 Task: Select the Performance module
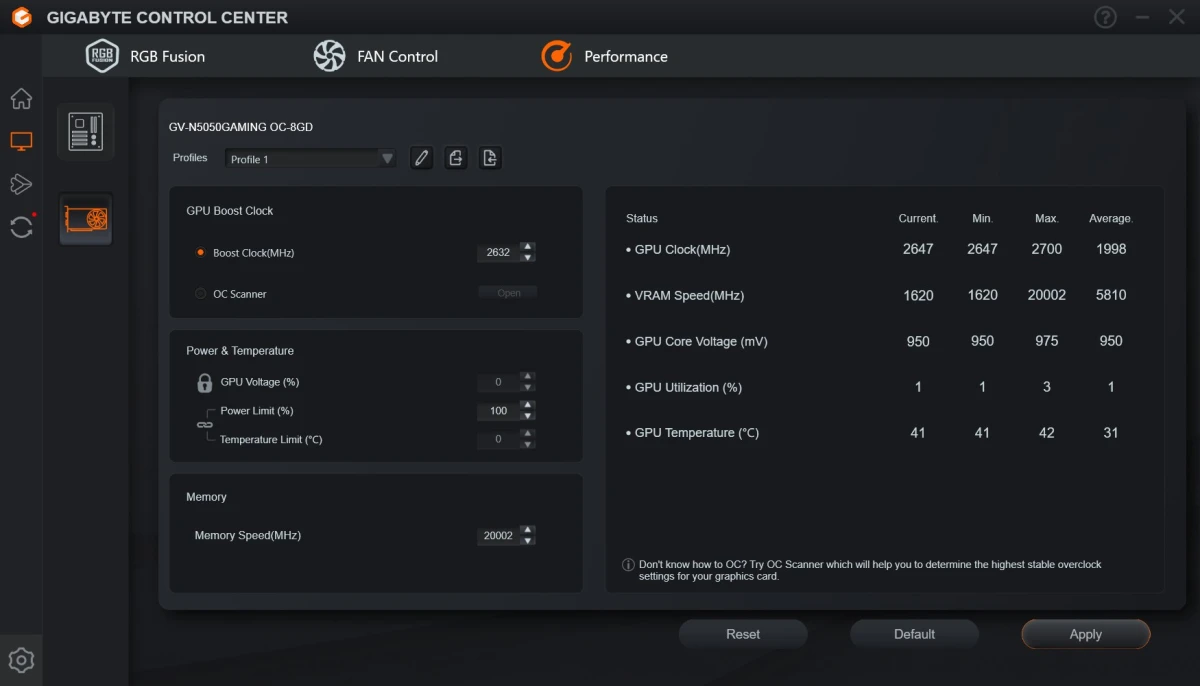[605, 56]
